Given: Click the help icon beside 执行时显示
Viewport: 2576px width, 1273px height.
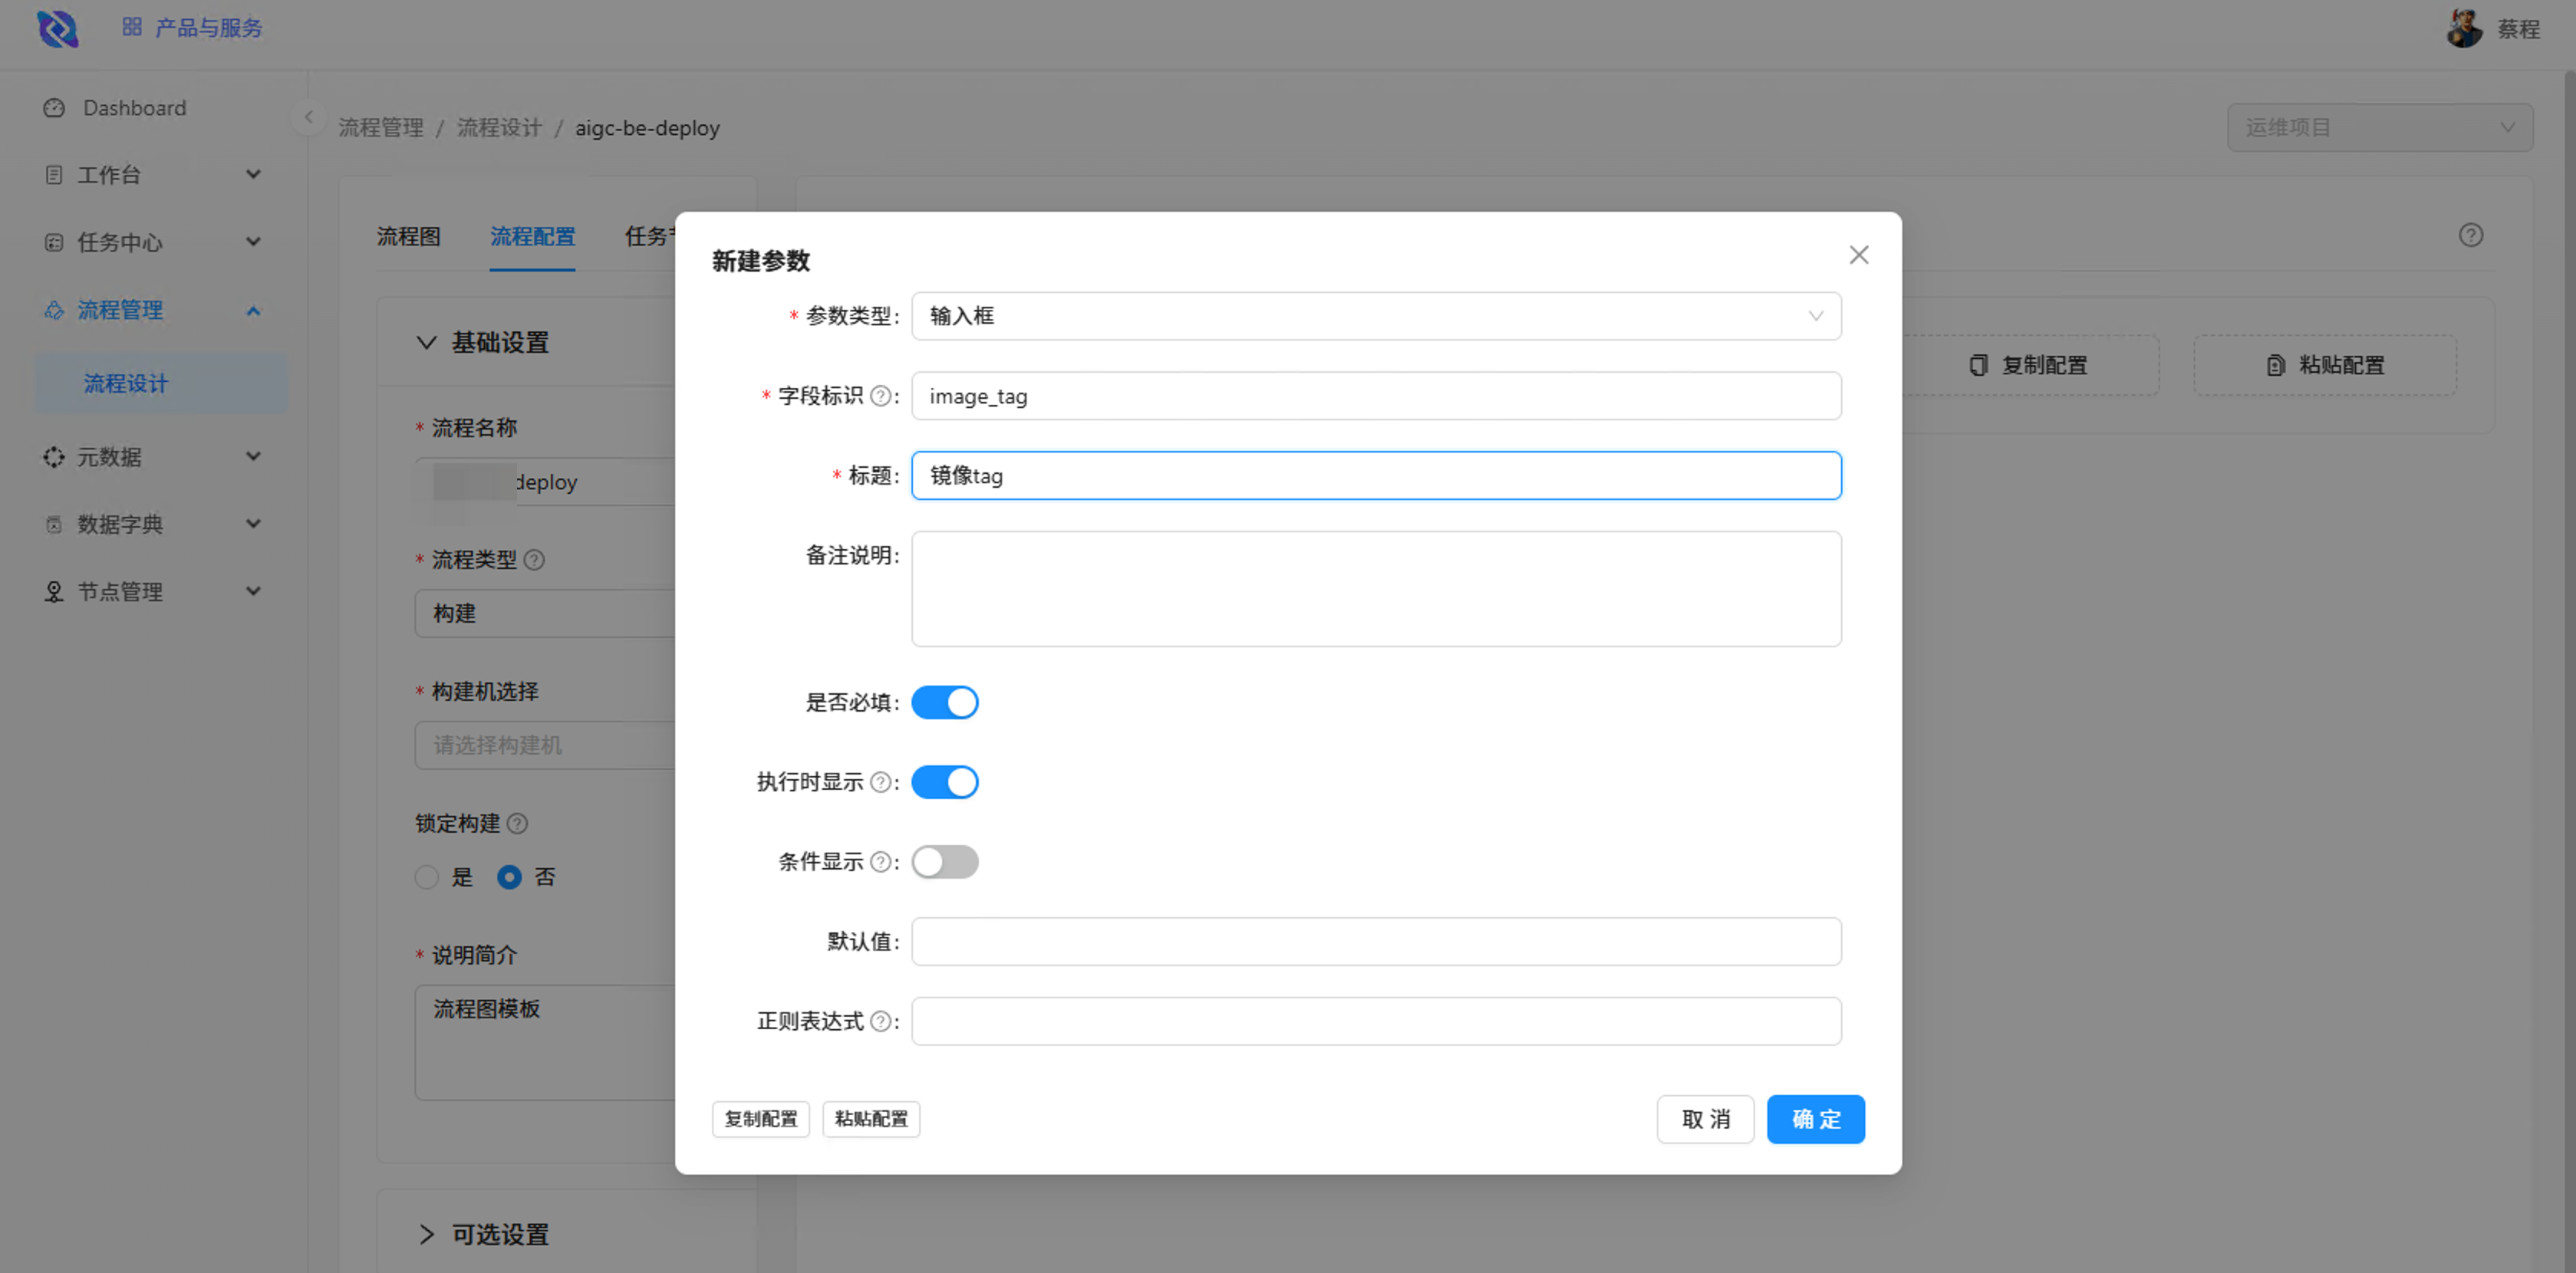Looking at the screenshot, I should point(880,782).
